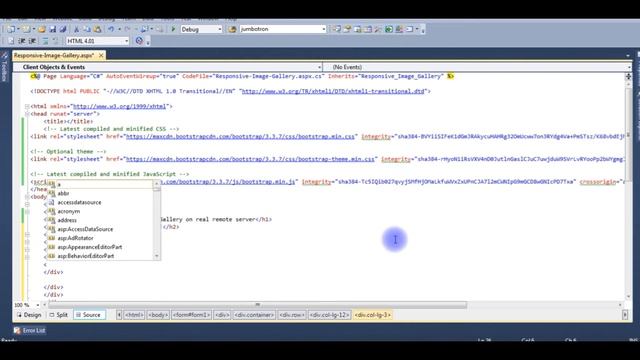Open the Error List panel tab
The image size is (640, 360).
point(29,330)
